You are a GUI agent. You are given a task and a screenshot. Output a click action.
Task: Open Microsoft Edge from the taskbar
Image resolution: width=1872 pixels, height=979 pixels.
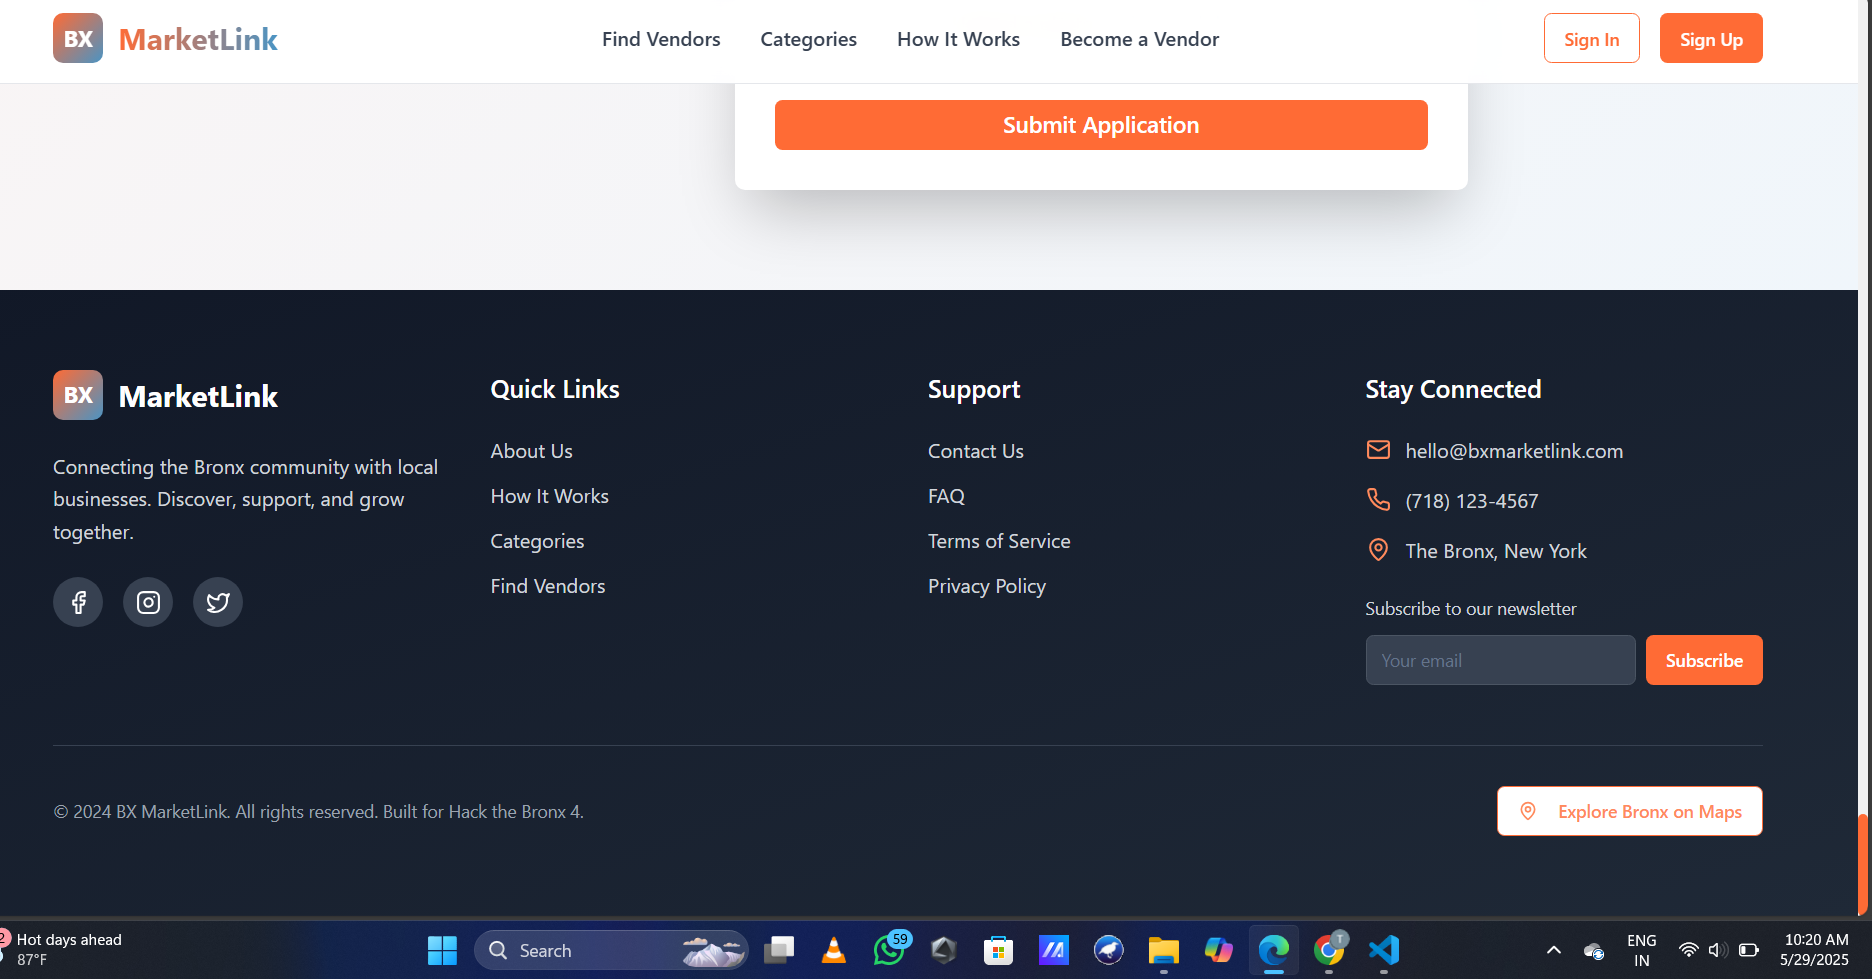(1273, 950)
